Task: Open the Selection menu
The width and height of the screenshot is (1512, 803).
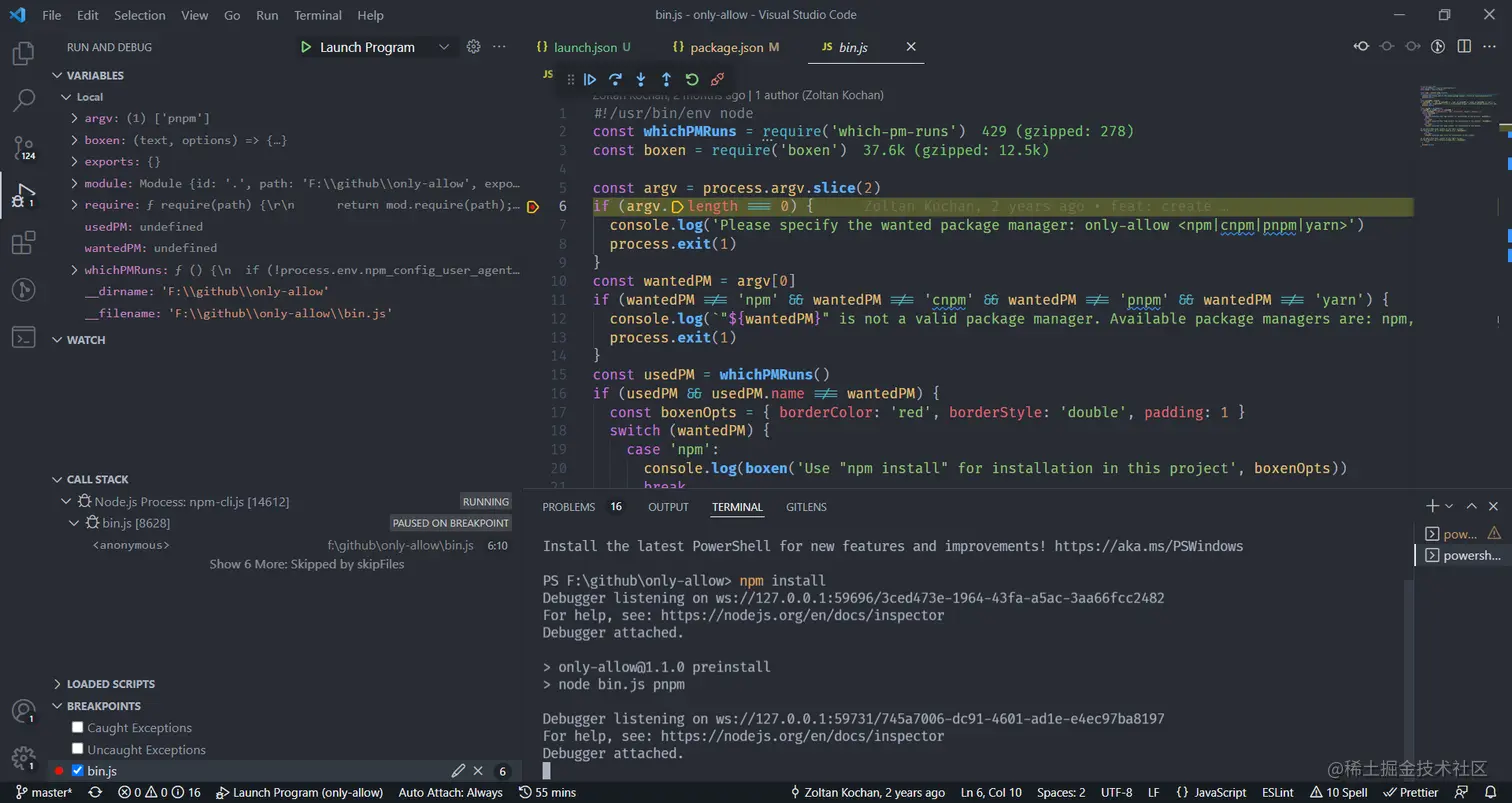Action: coord(140,15)
